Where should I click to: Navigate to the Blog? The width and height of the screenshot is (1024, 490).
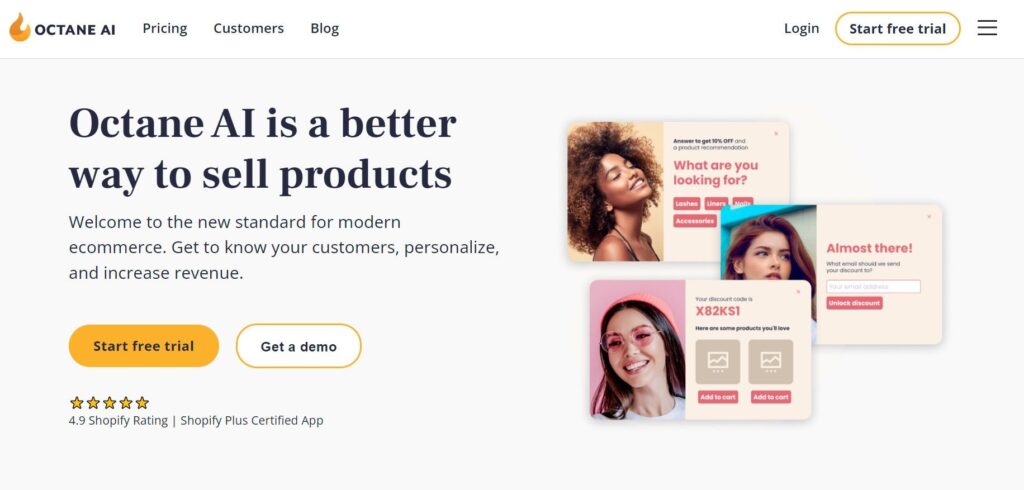(324, 28)
